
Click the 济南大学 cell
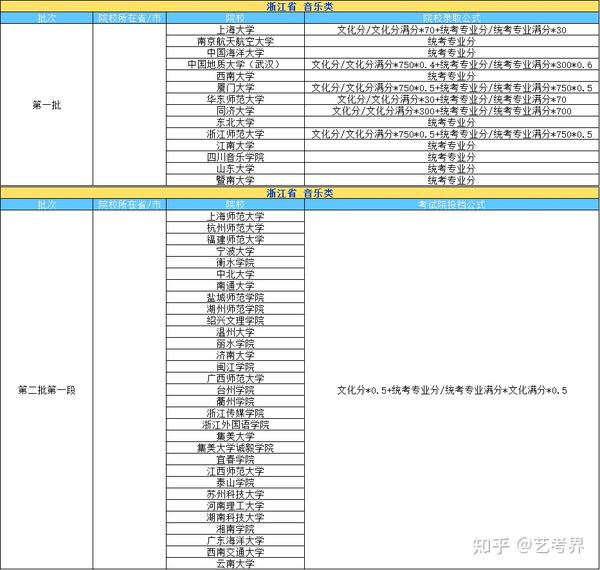pyautogui.click(x=235, y=355)
